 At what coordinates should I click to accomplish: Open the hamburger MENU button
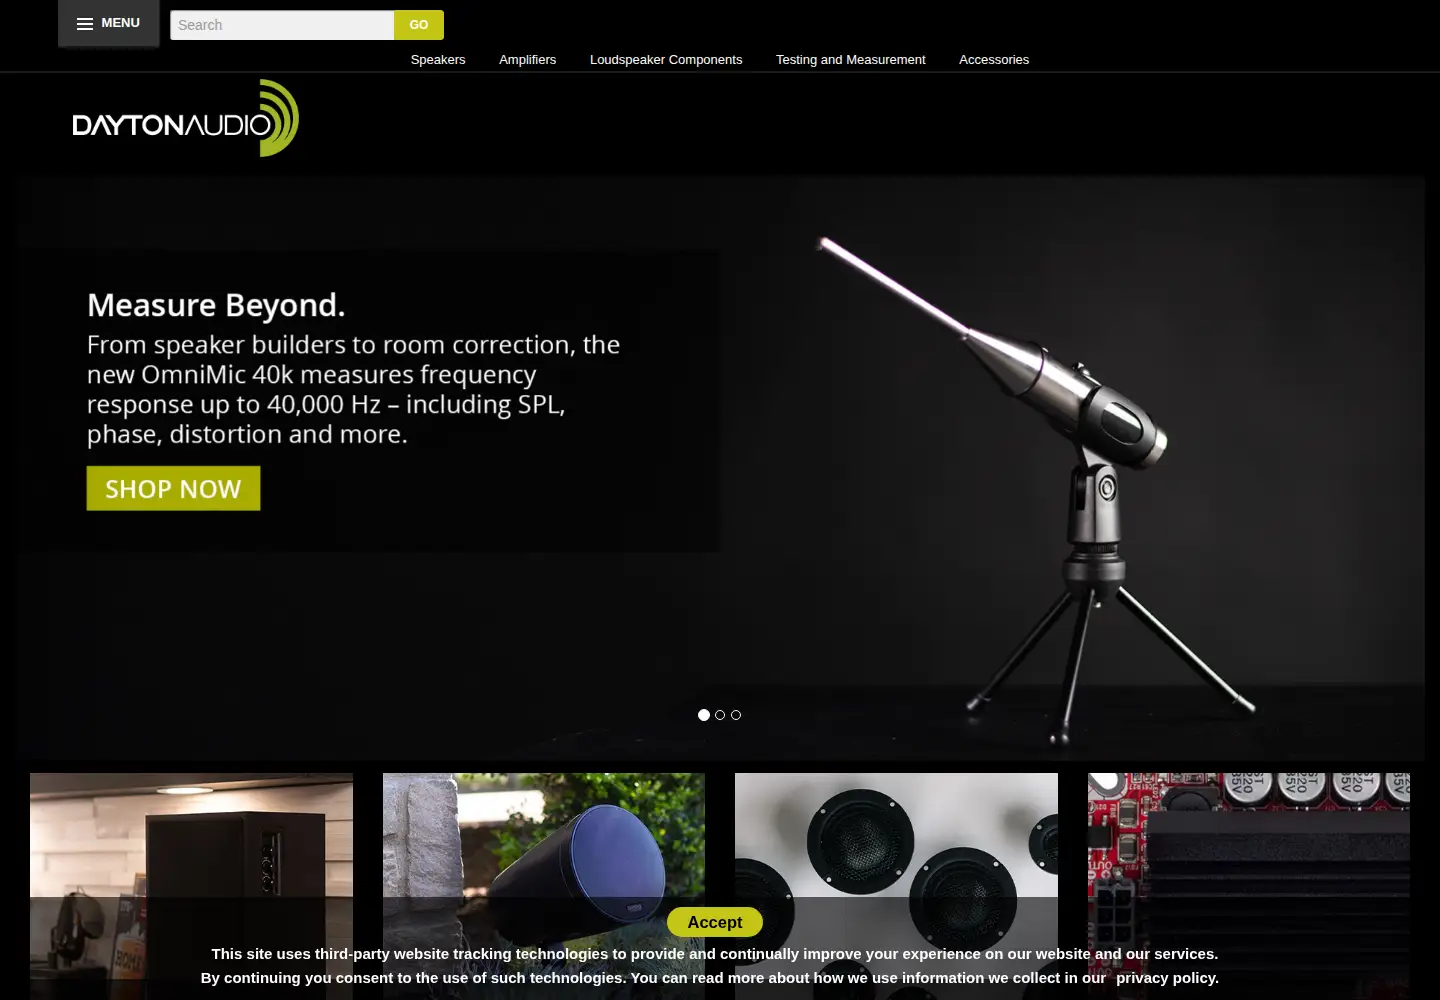[x=108, y=23]
